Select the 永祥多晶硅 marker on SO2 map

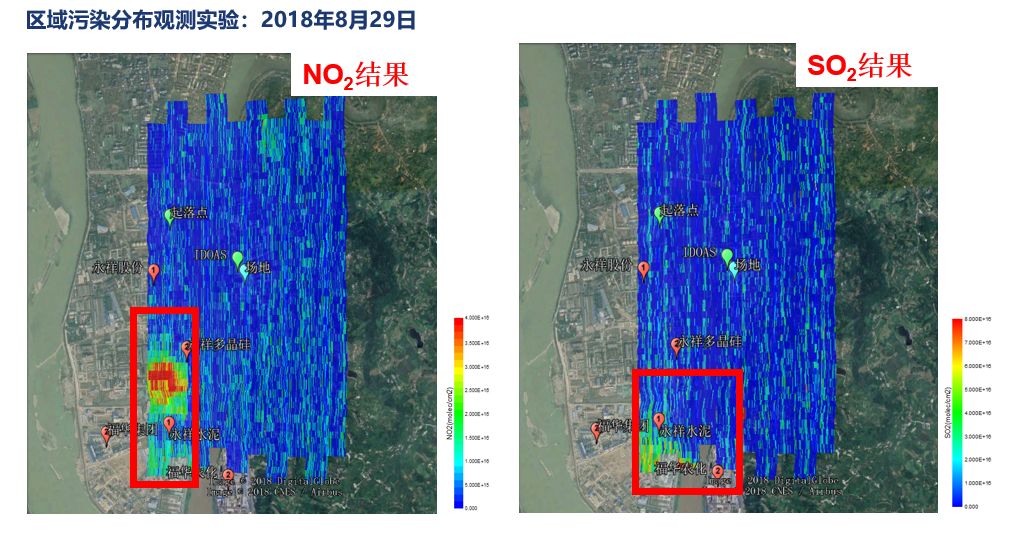[x=675, y=345]
